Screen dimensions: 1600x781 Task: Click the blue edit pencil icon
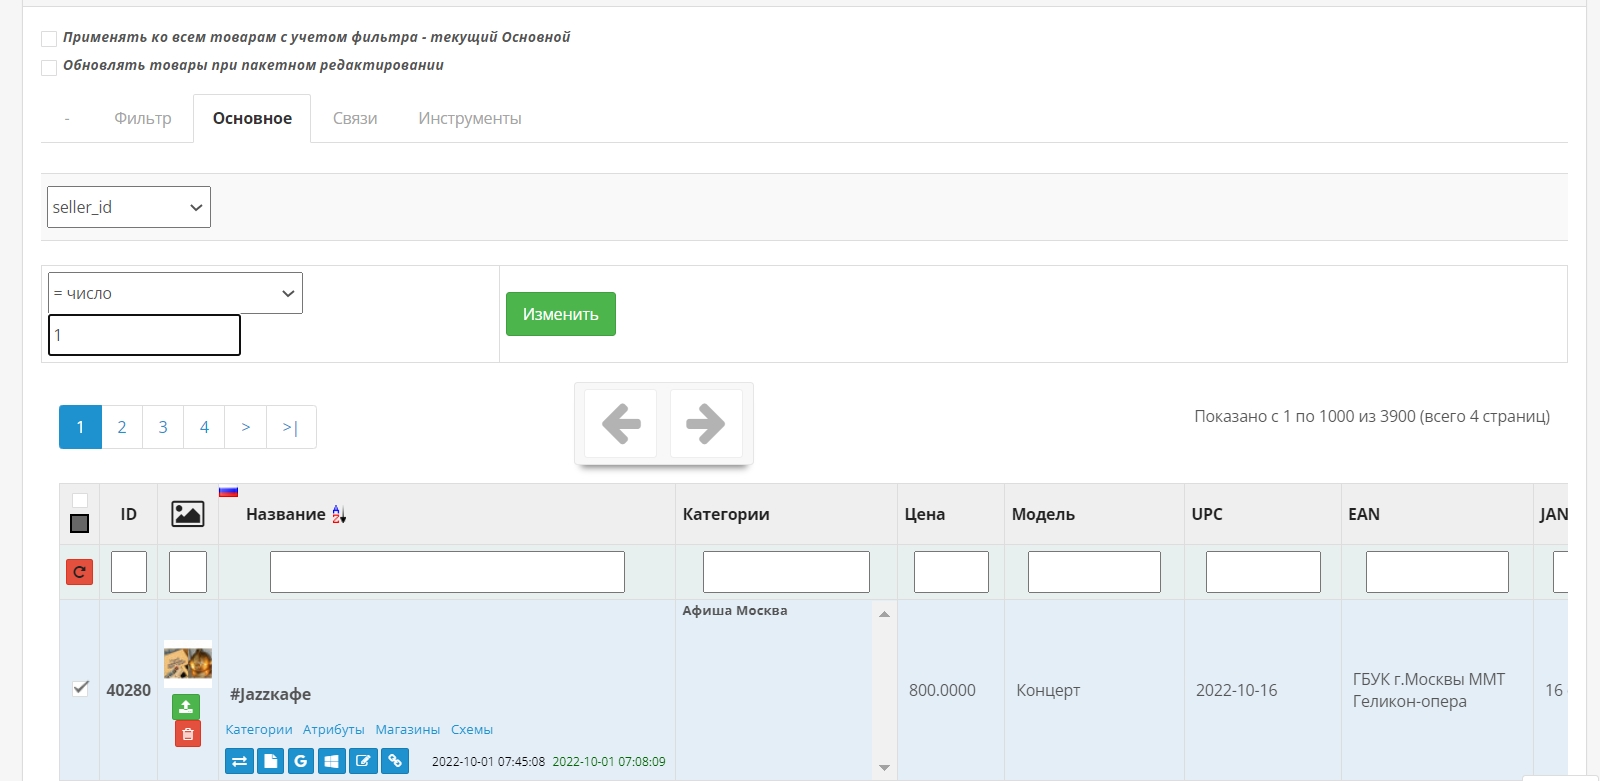coord(363,761)
